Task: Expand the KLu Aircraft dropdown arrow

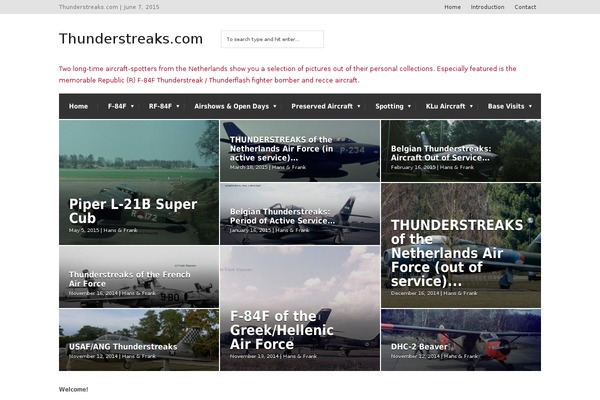Action: click(x=471, y=106)
